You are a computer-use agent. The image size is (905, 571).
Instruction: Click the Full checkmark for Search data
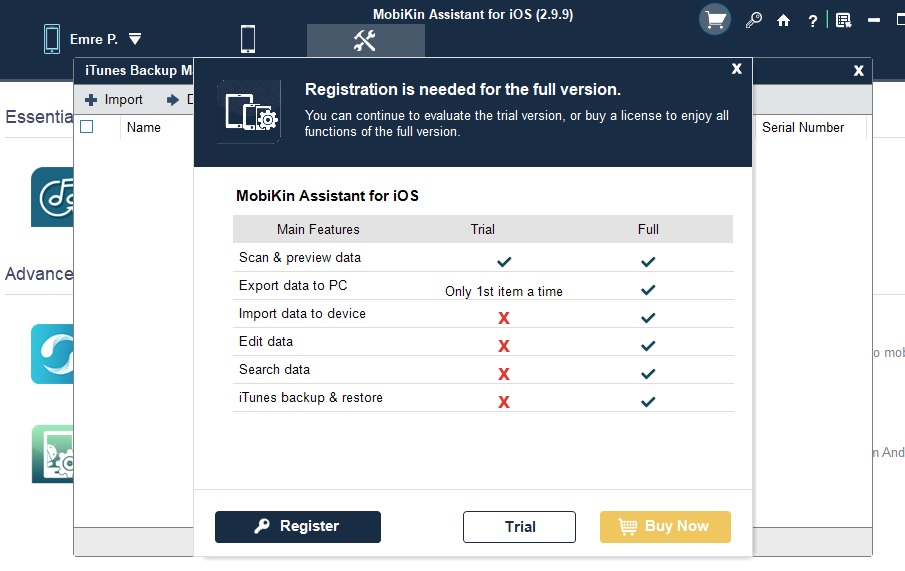pyautogui.click(x=648, y=374)
